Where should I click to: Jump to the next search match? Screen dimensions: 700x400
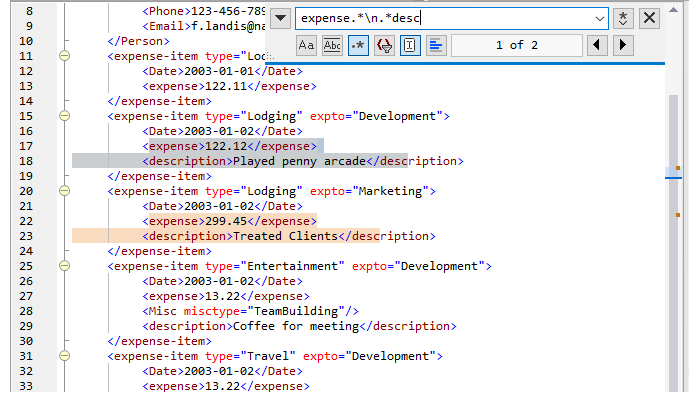623,45
